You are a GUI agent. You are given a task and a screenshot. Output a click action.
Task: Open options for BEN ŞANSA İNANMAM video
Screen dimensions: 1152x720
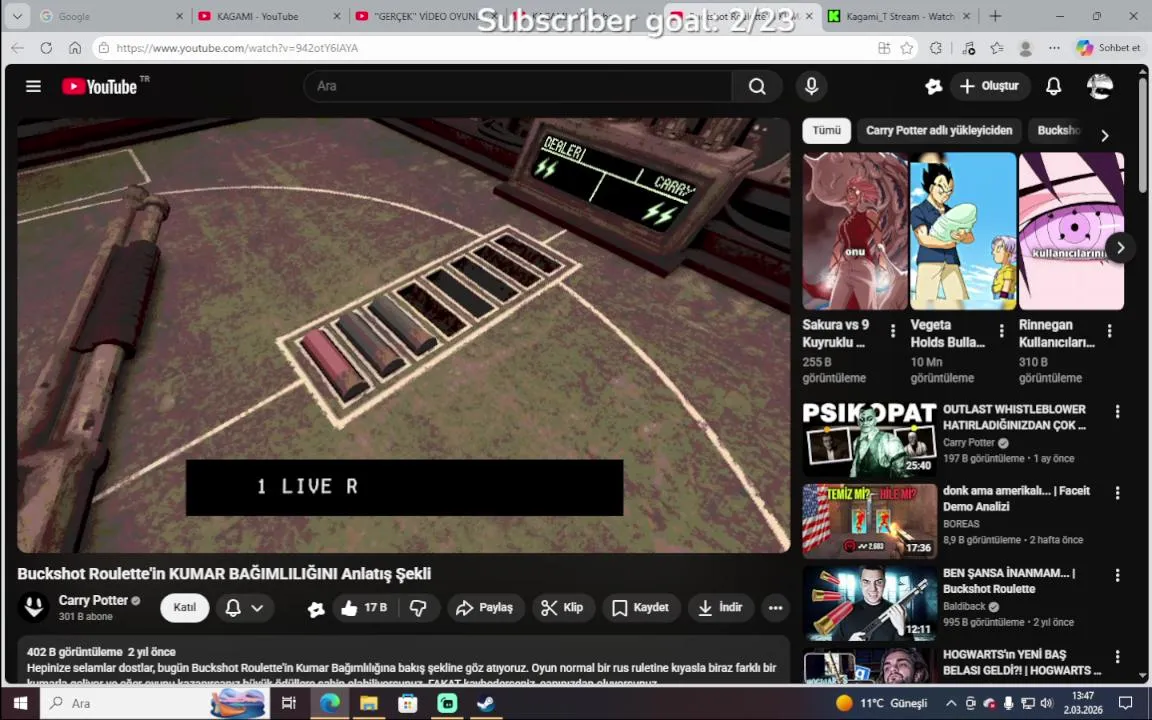(x=1117, y=575)
